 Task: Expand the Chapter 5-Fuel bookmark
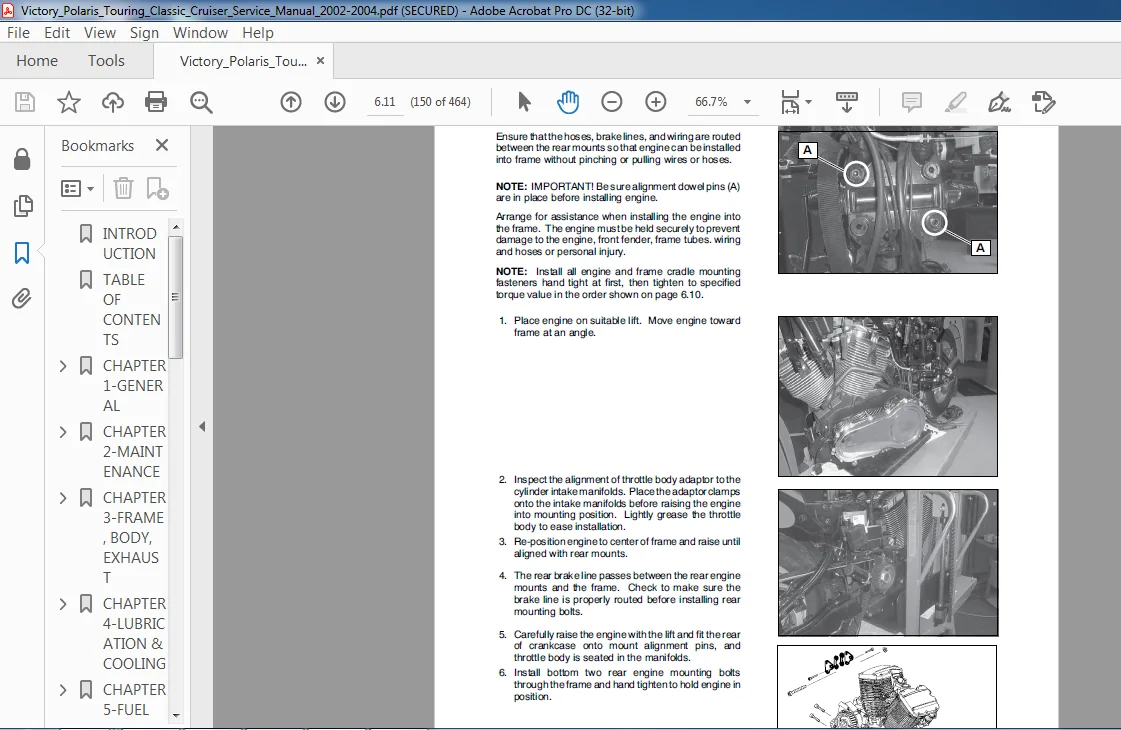[x=63, y=690]
